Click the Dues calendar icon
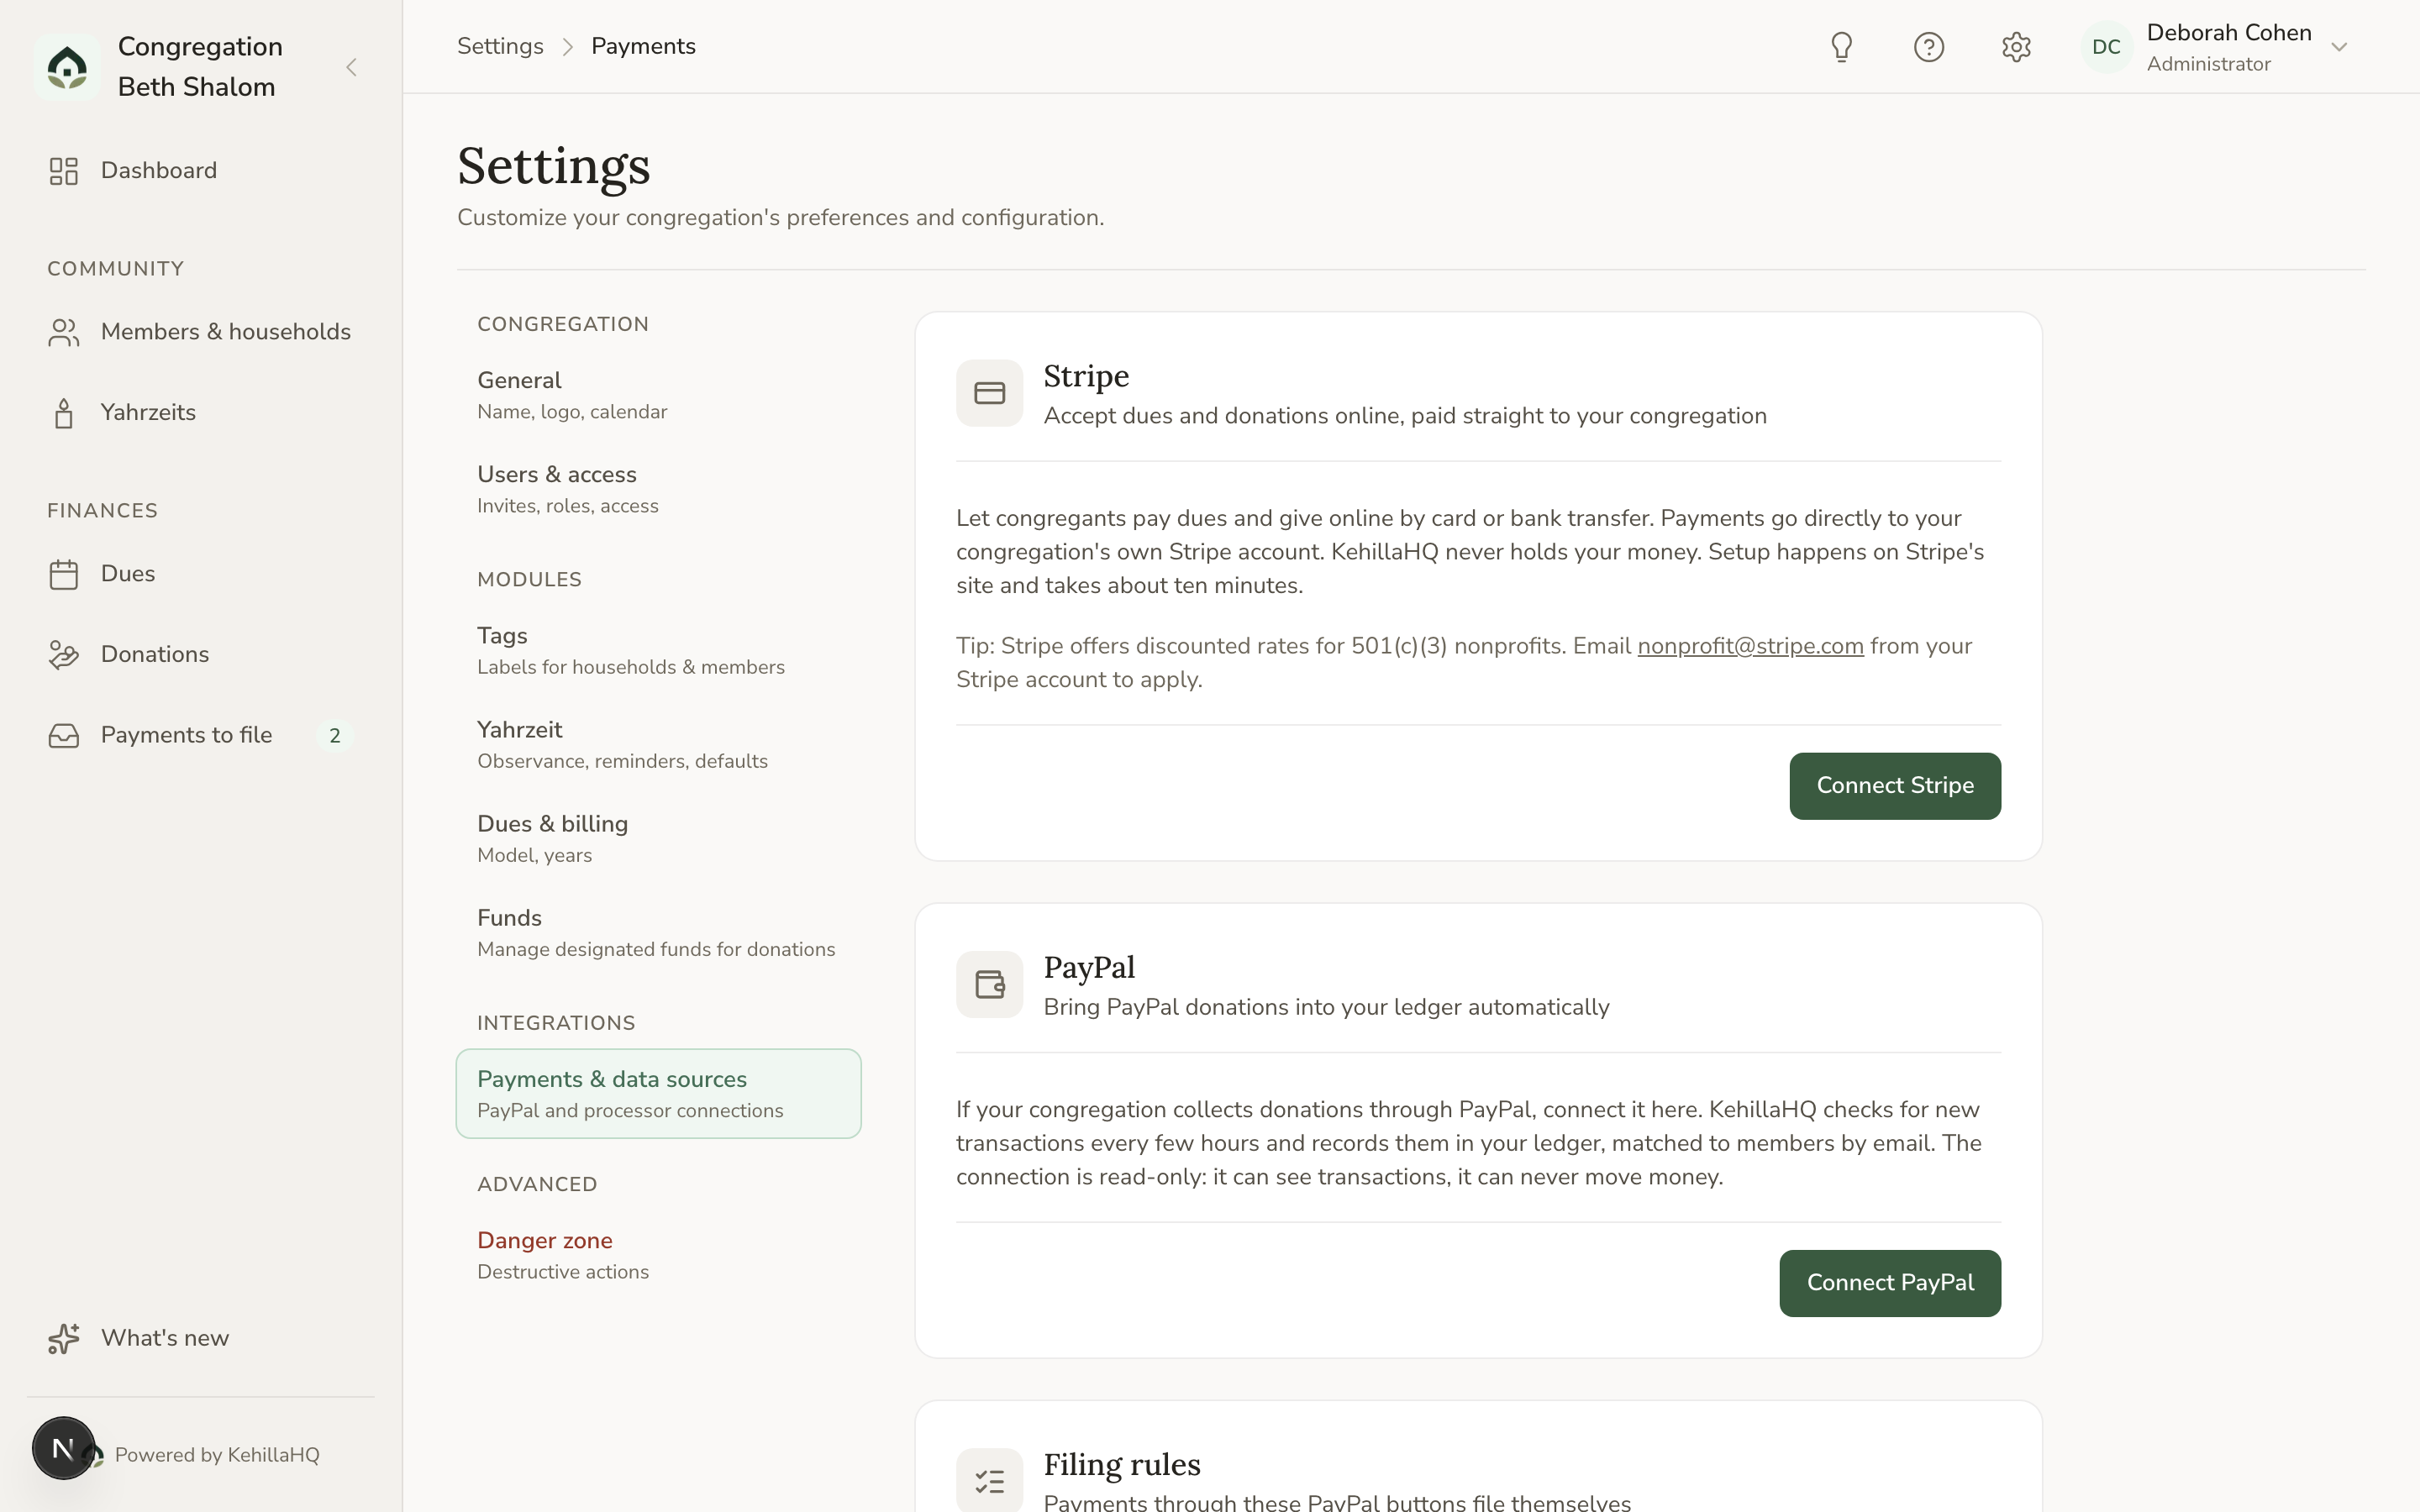 tap(64, 574)
